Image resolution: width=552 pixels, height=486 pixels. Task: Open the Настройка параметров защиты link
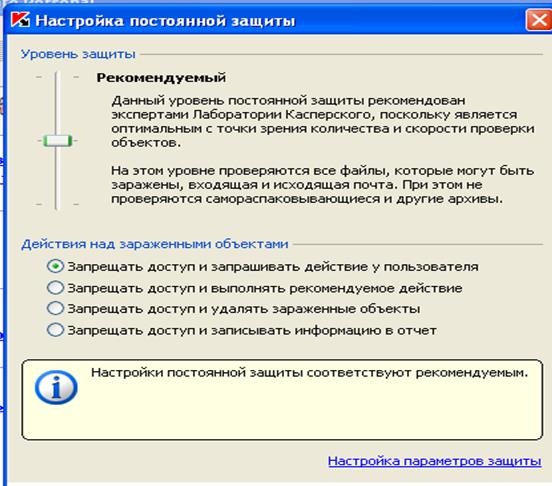[x=434, y=461]
